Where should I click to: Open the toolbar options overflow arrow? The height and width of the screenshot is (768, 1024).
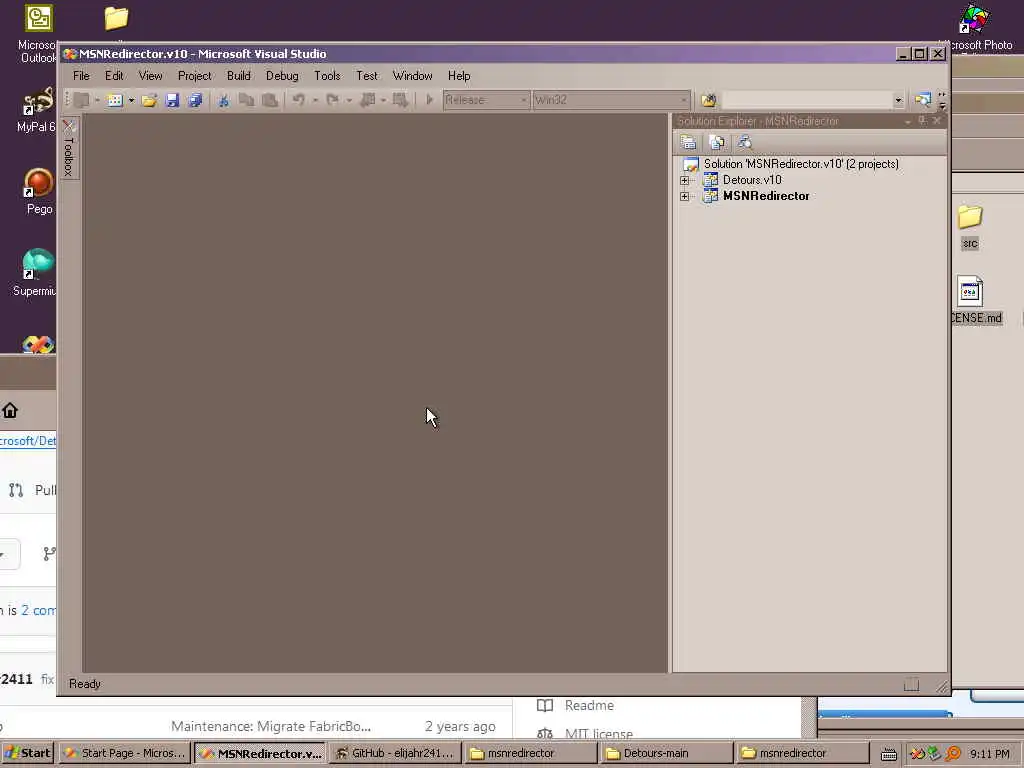click(x=942, y=100)
